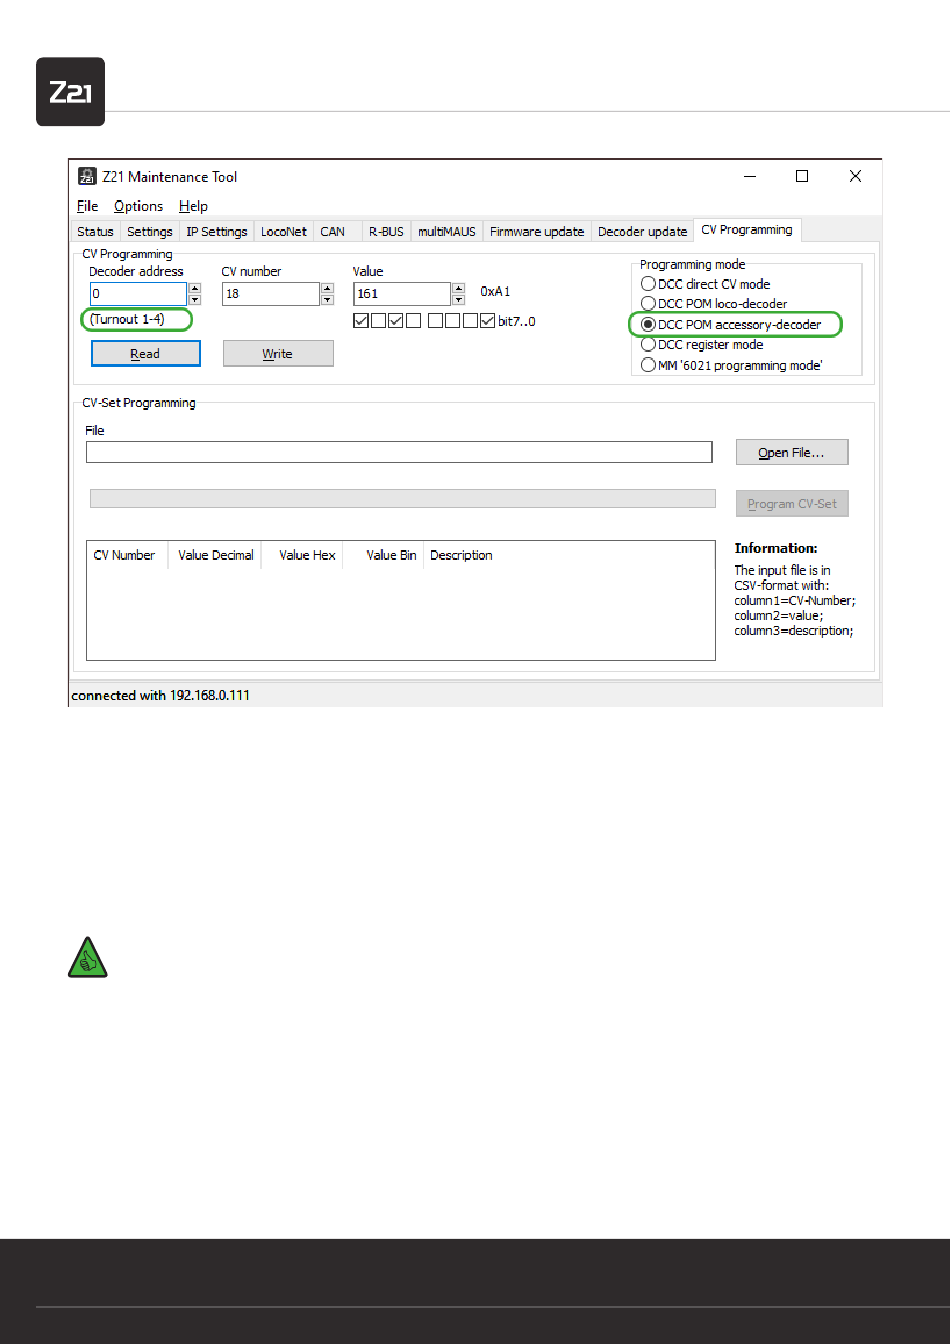
Task: Click into the File path input field
Action: tap(398, 453)
